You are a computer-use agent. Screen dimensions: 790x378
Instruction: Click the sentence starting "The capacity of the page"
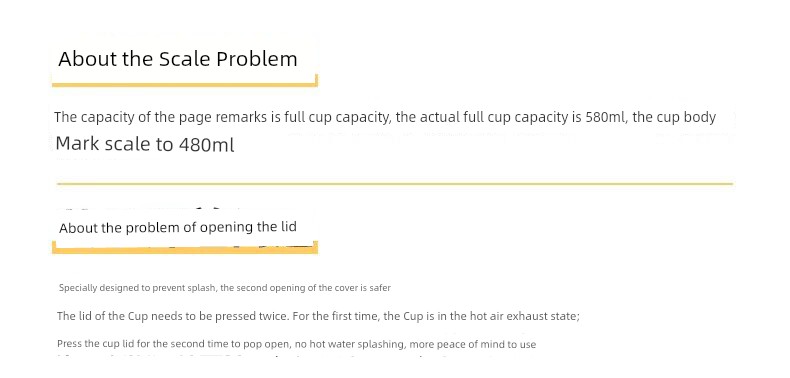385,117
